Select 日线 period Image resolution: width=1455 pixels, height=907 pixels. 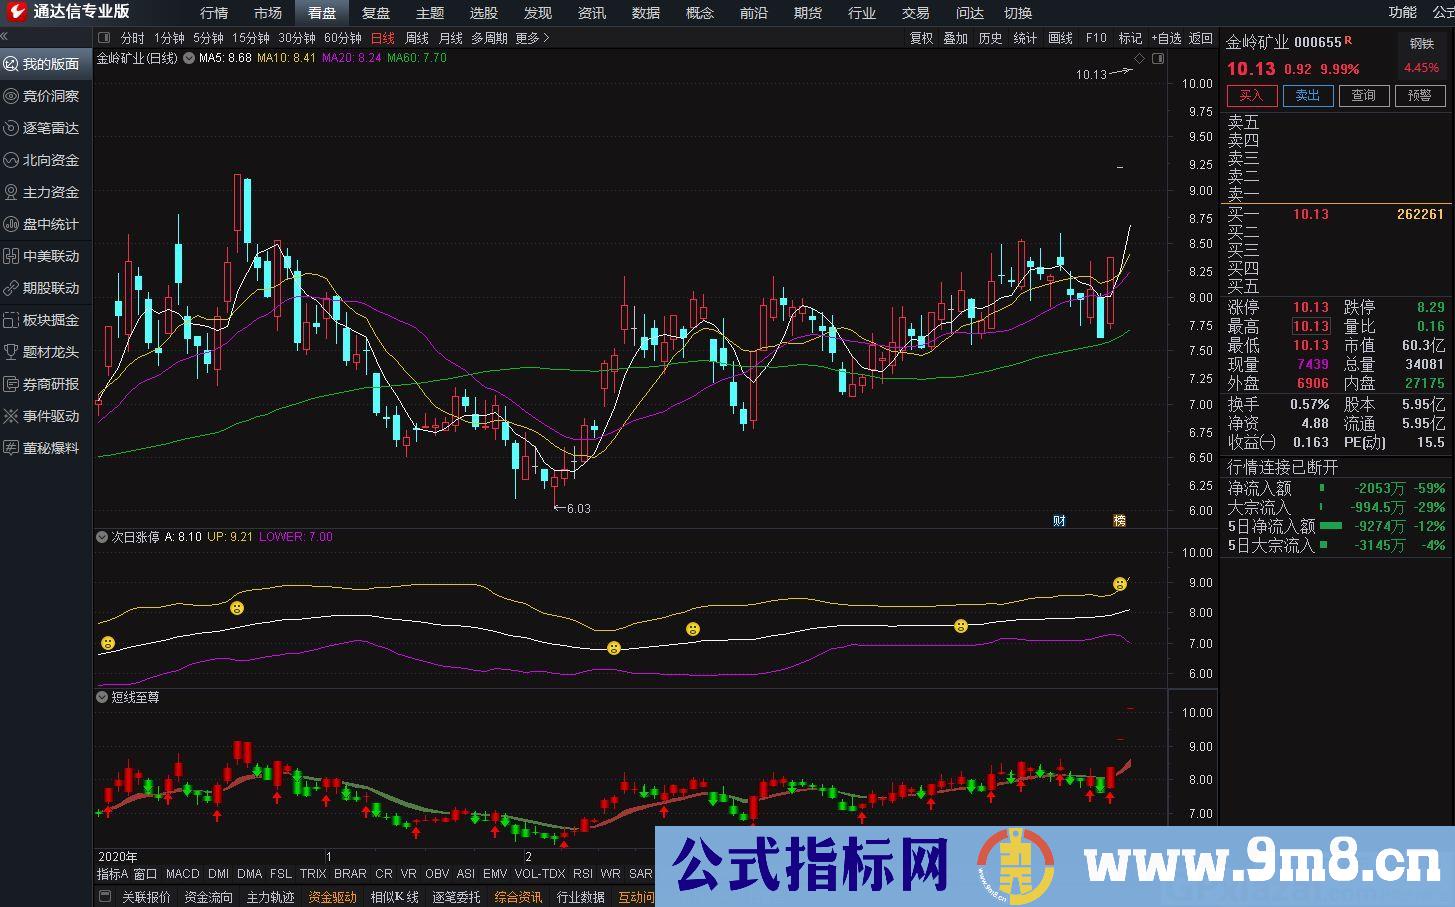tap(383, 38)
